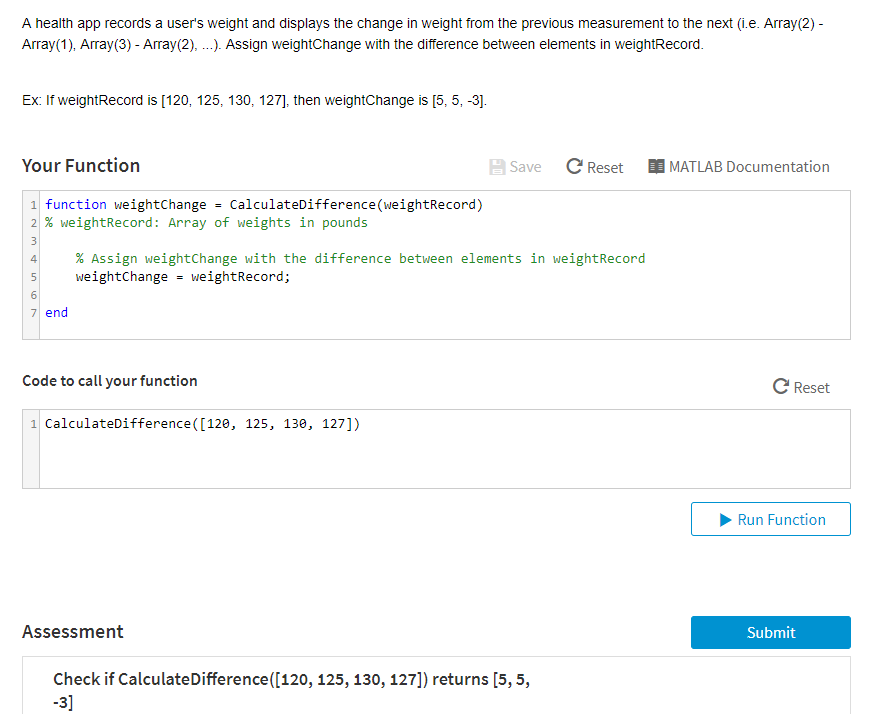Click the Save disk icon
The width and height of the screenshot is (869, 721).
(497, 166)
